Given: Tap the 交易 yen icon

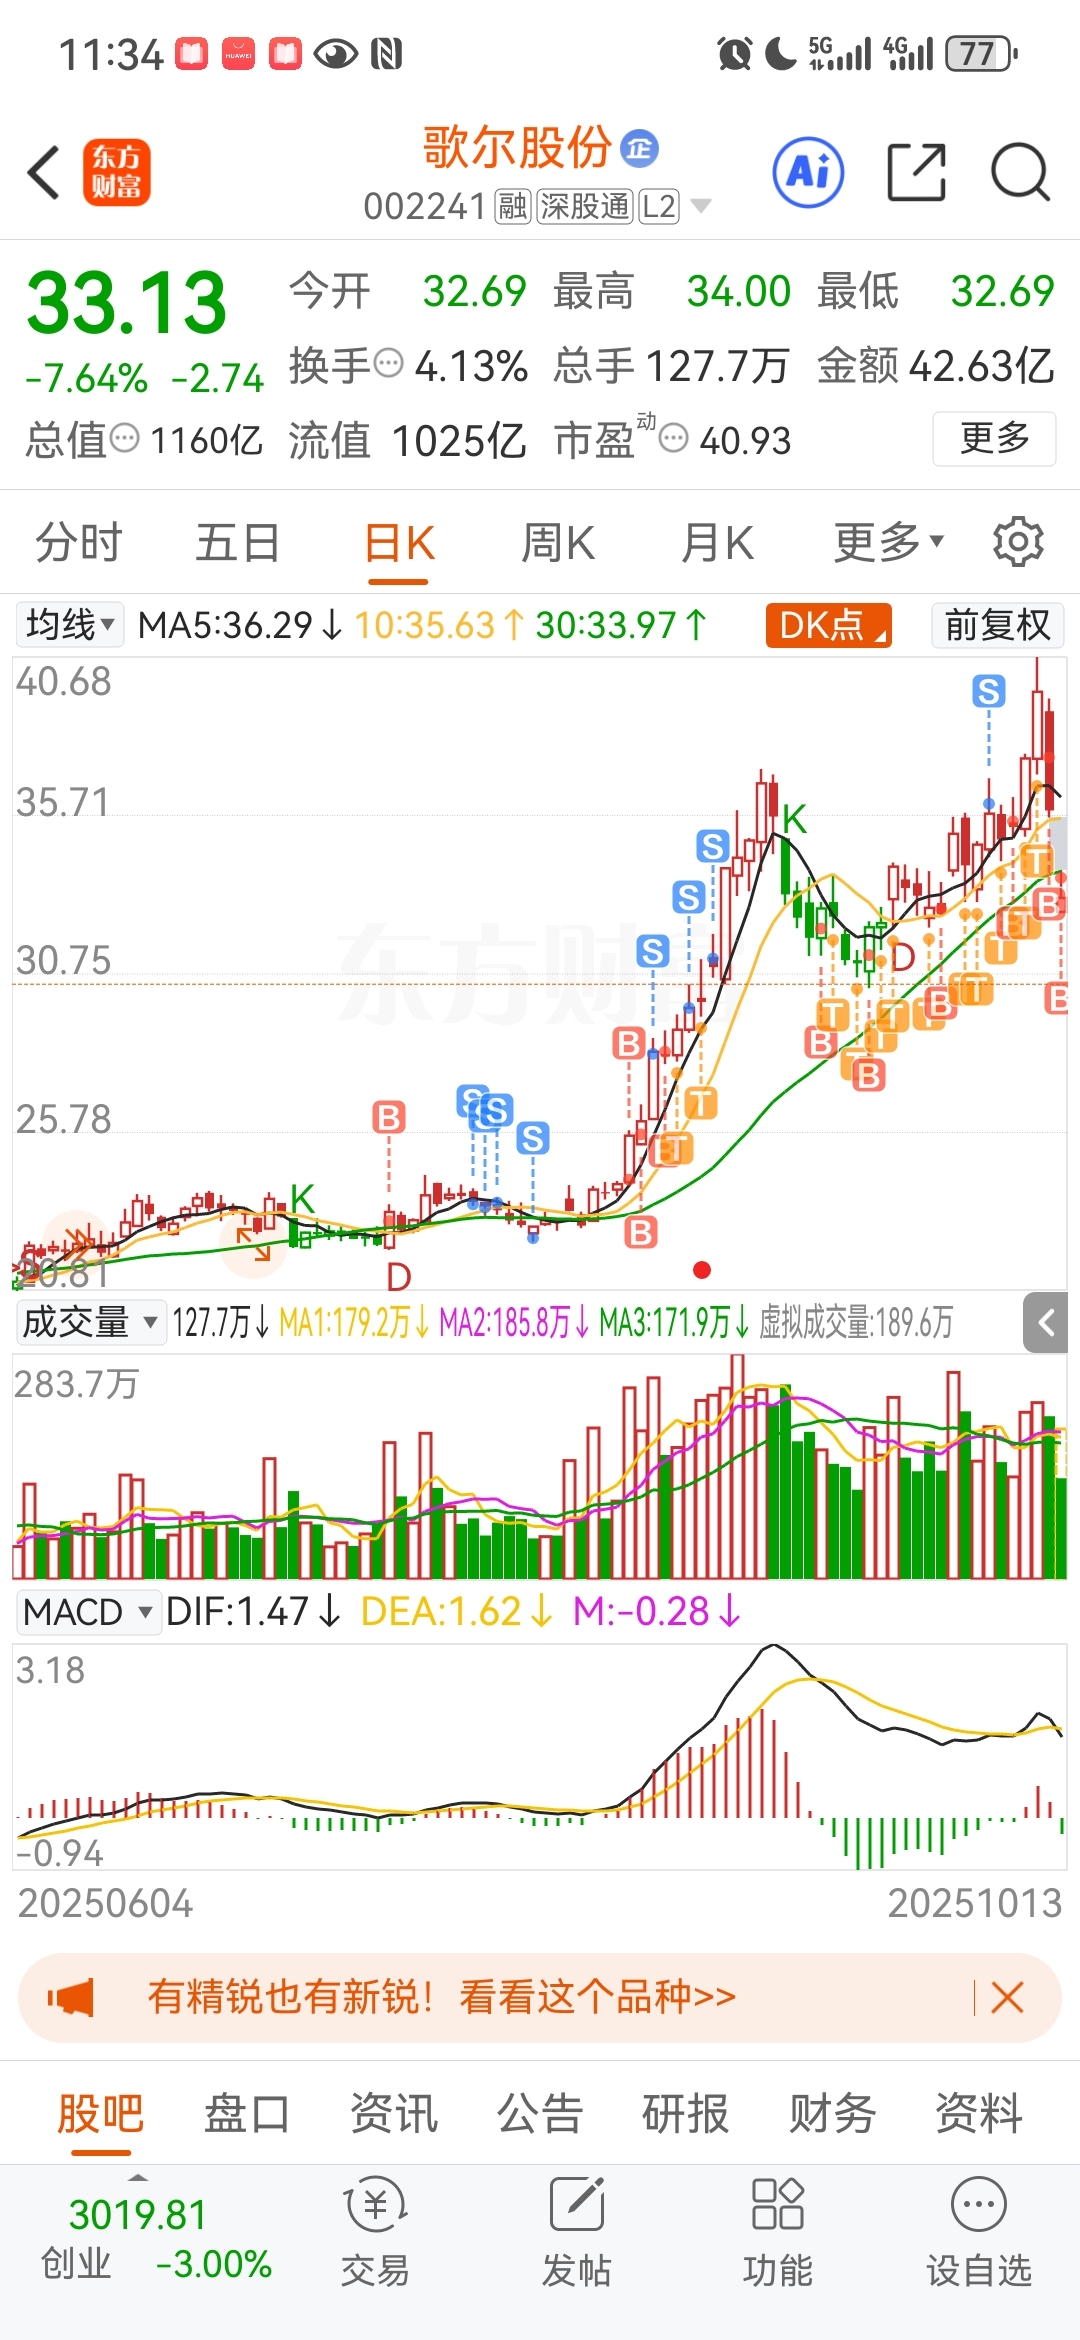Looking at the screenshot, I should tap(375, 2205).
